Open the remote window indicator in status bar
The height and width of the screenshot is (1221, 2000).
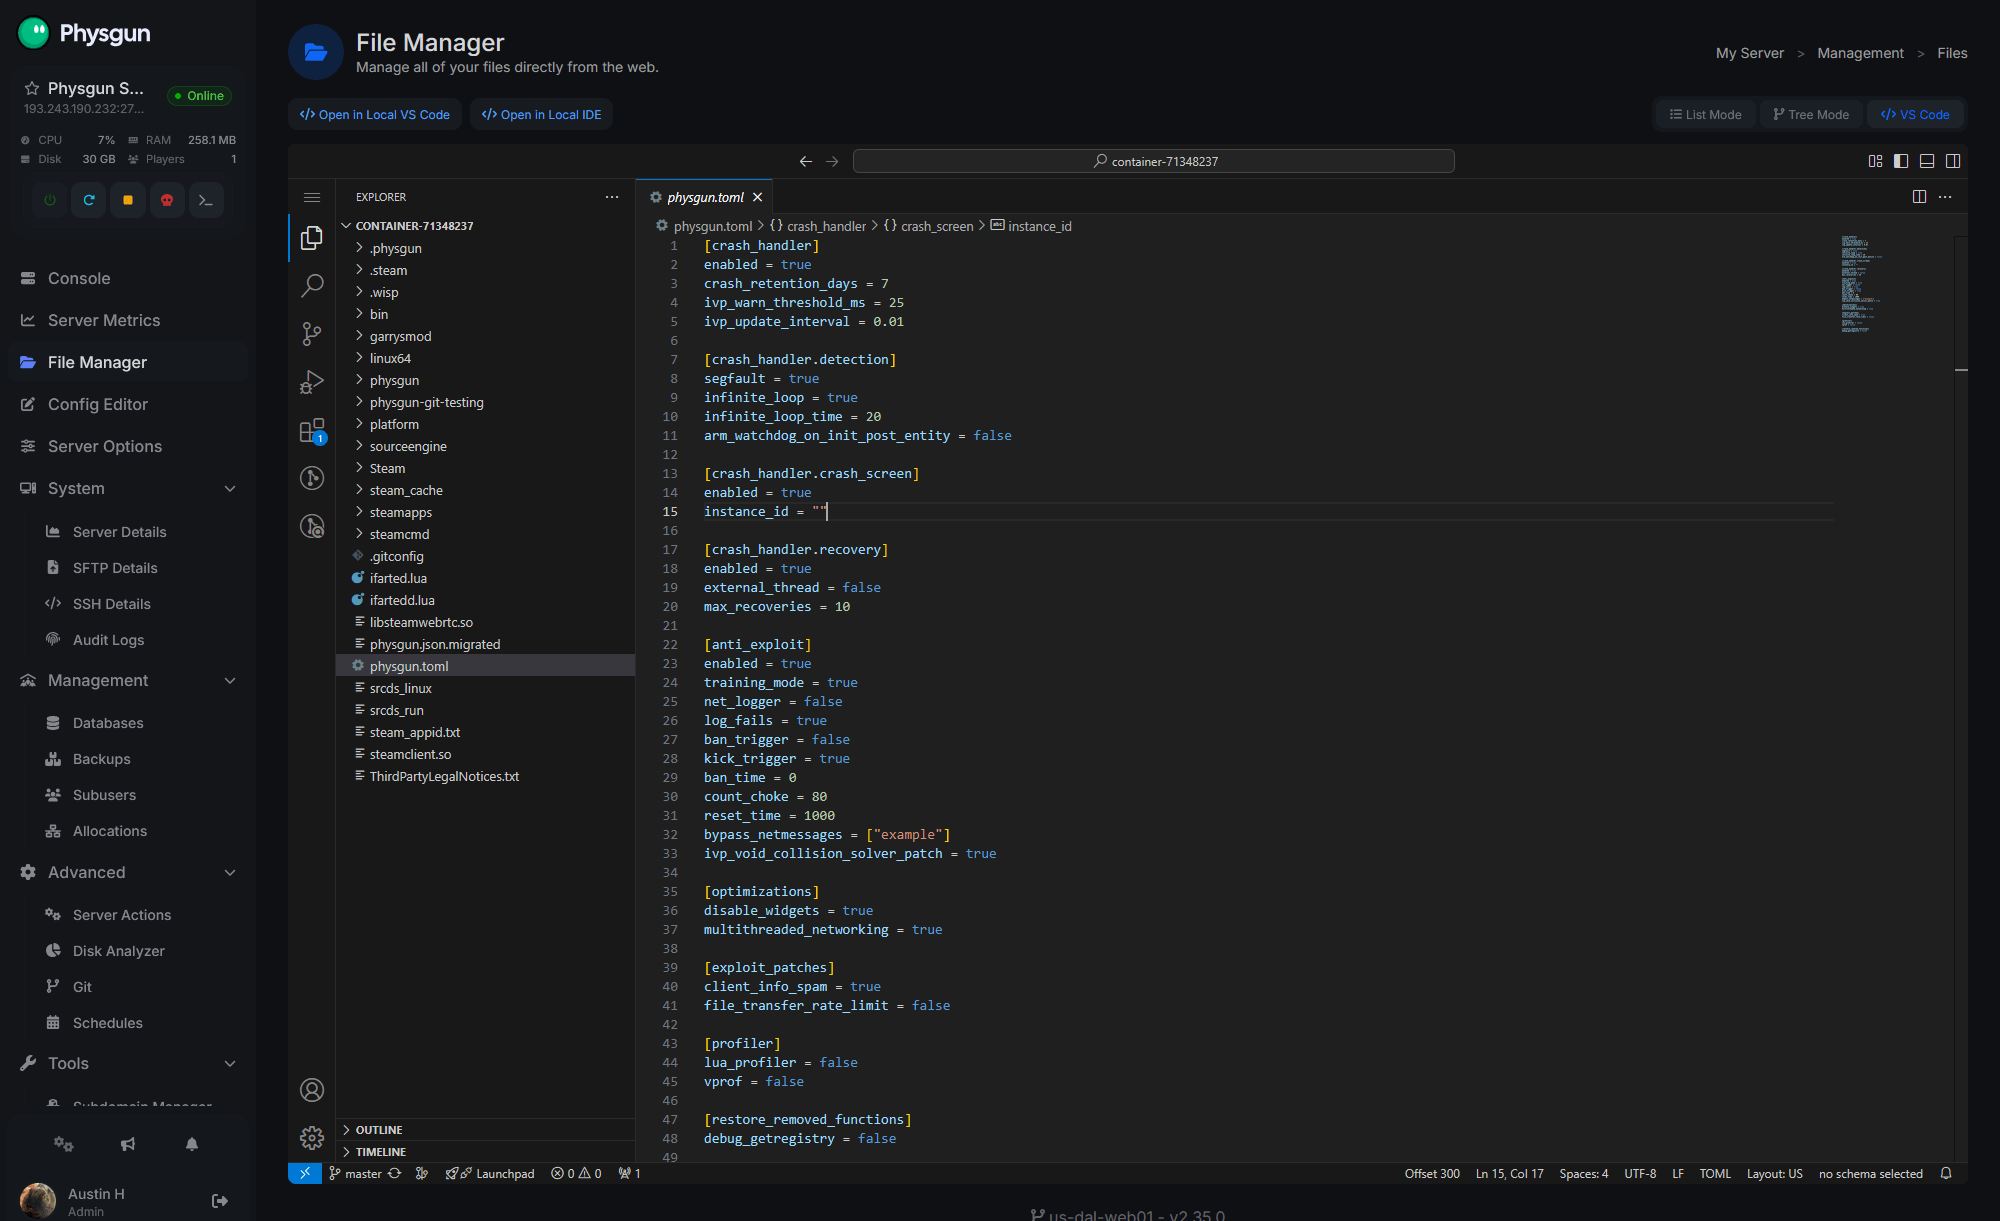click(305, 1174)
